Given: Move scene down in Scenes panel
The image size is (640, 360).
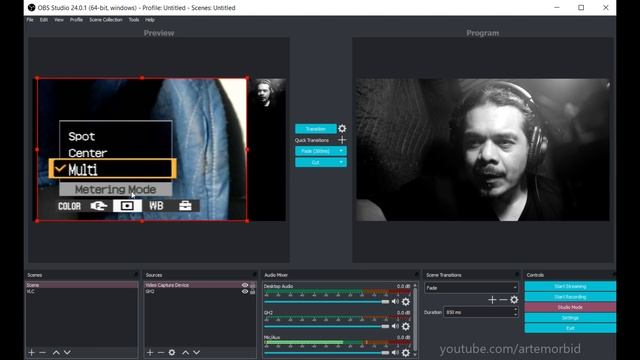Looking at the screenshot, I should pos(67,352).
